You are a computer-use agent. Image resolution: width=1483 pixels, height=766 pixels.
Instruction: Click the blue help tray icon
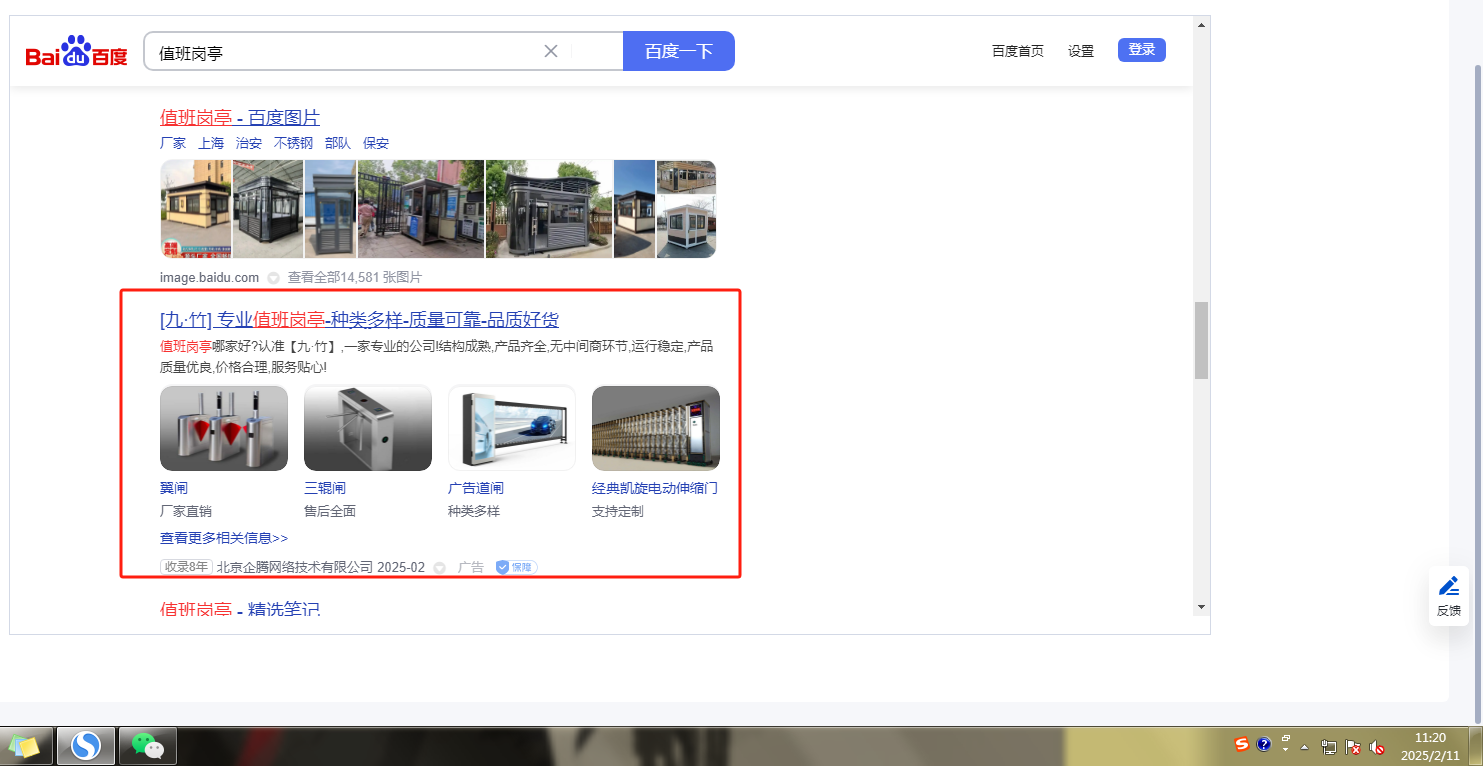[x=1264, y=745]
